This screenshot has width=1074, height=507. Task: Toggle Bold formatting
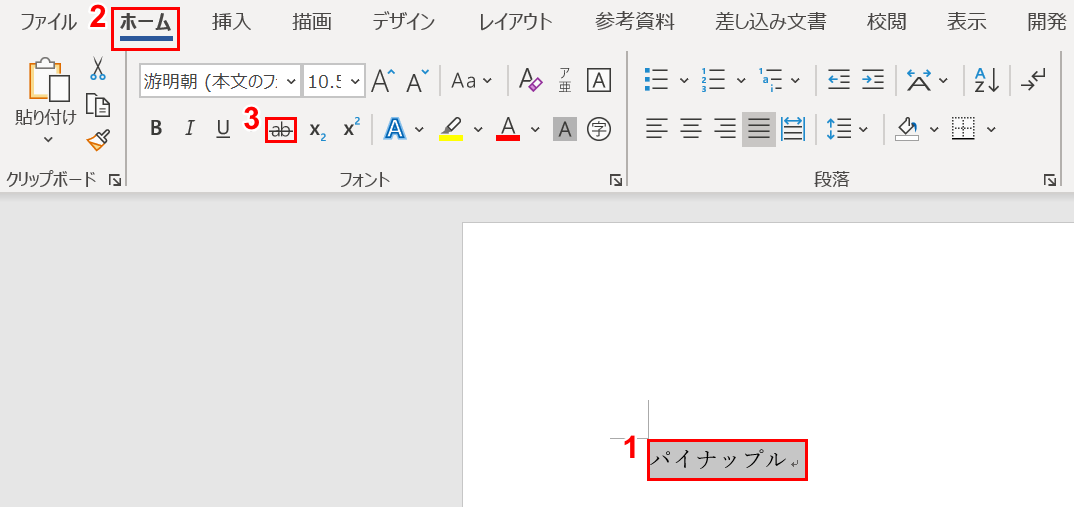click(x=156, y=129)
